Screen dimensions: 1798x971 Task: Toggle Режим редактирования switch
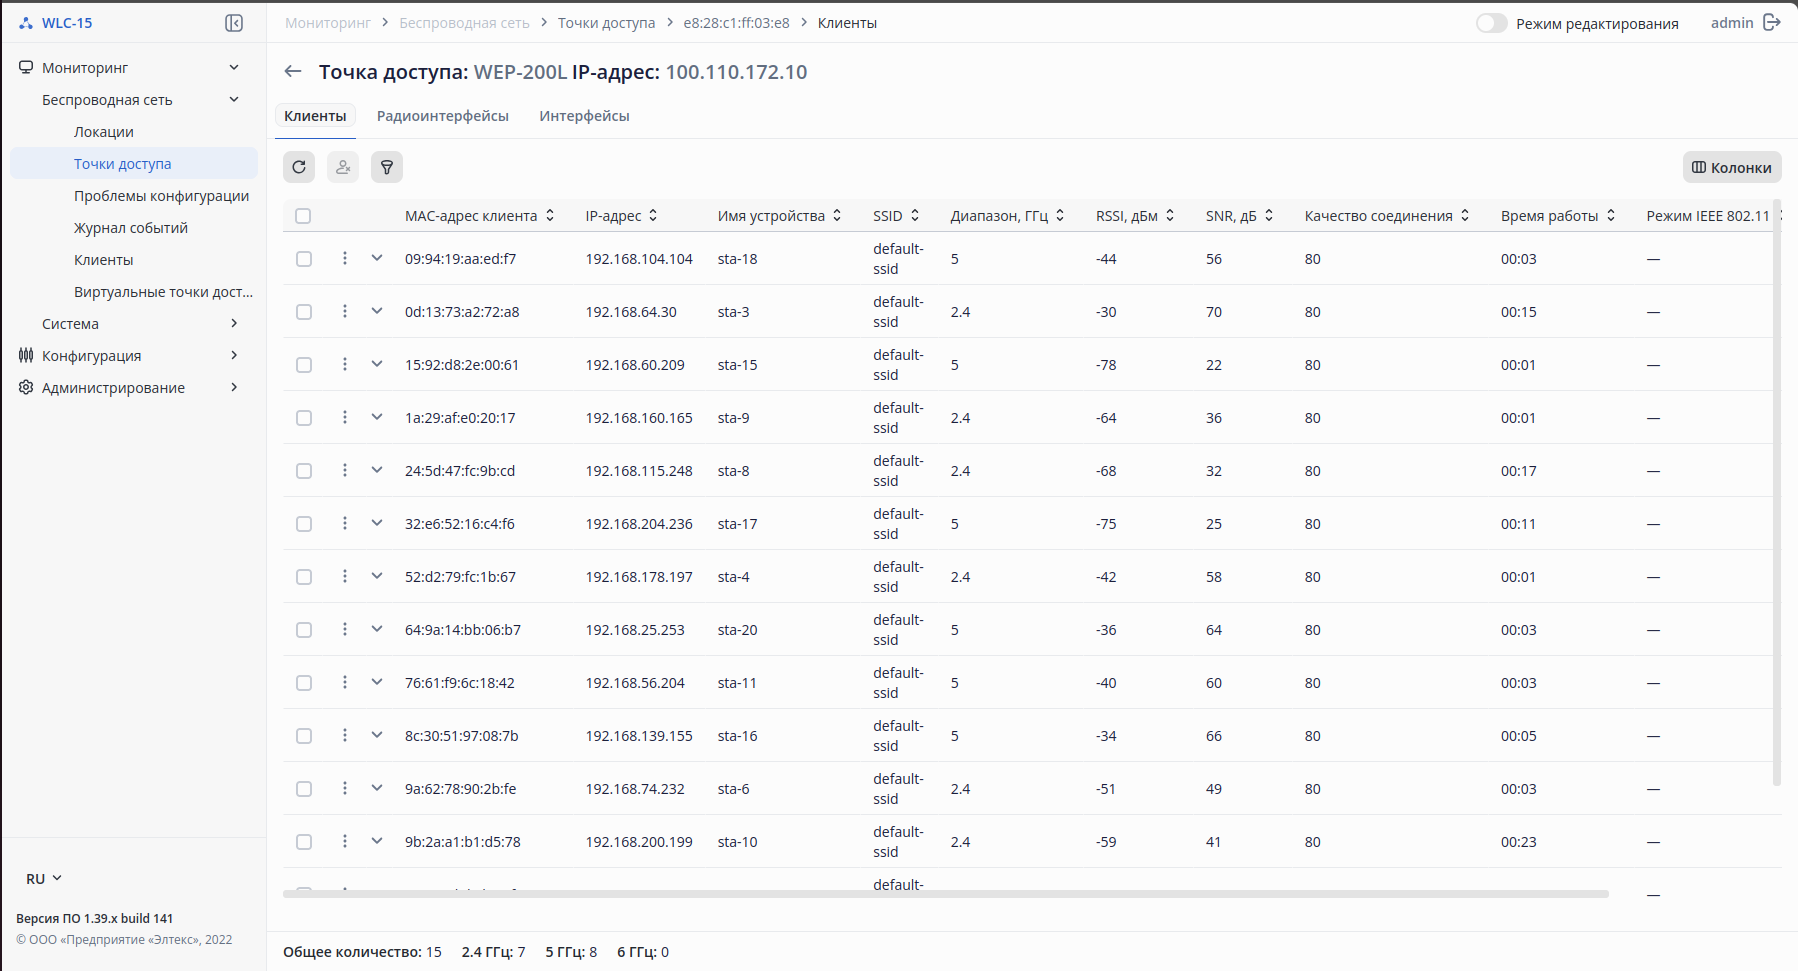click(1491, 23)
